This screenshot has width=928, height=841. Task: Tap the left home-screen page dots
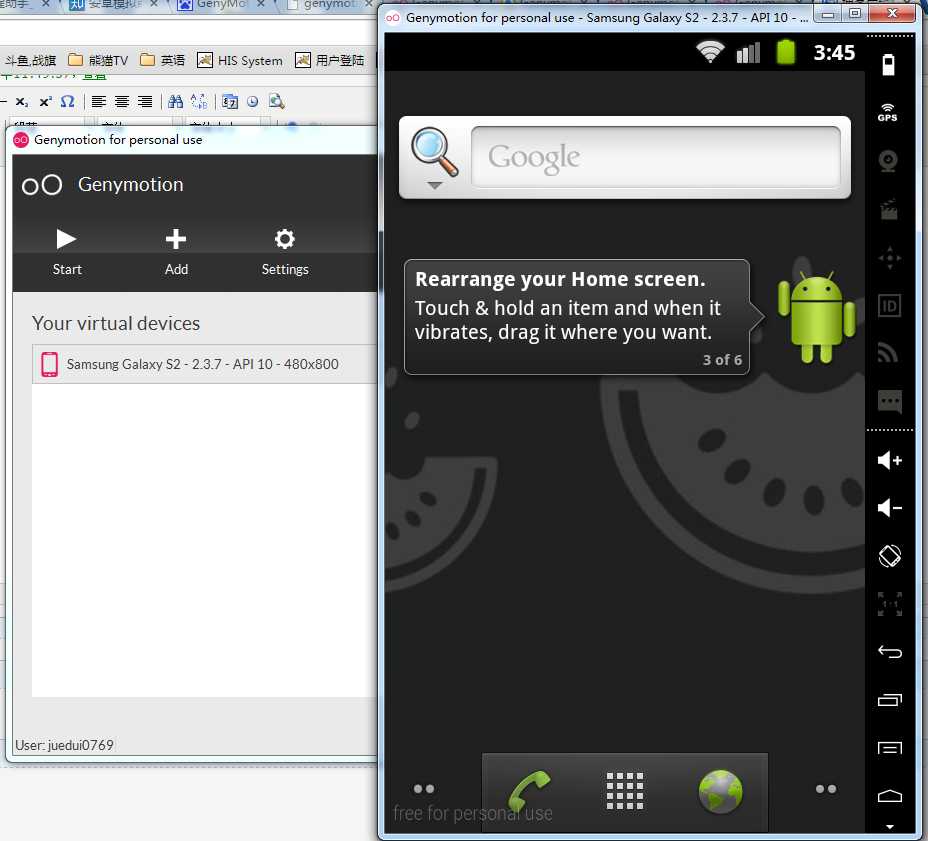pyautogui.click(x=424, y=788)
